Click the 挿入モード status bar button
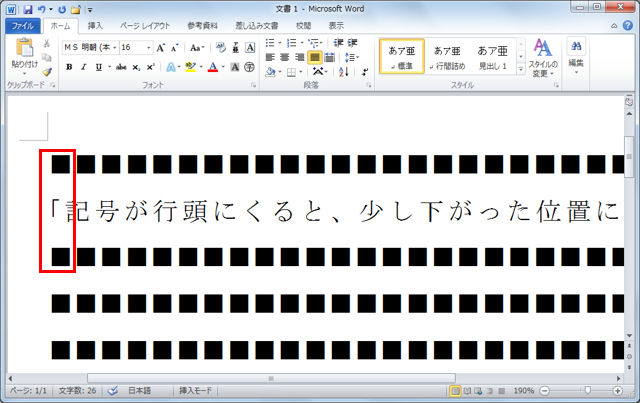The width and height of the screenshot is (640, 403). 196,391
